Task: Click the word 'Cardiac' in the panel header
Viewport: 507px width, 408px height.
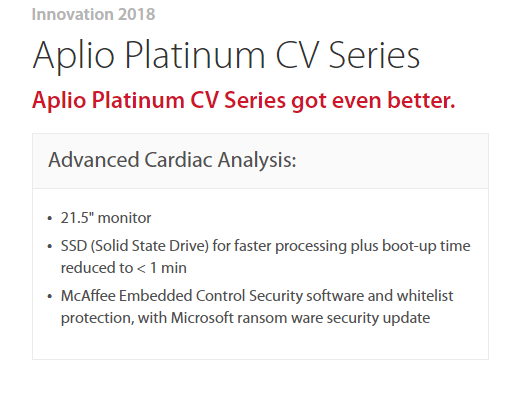Action: click(178, 160)
